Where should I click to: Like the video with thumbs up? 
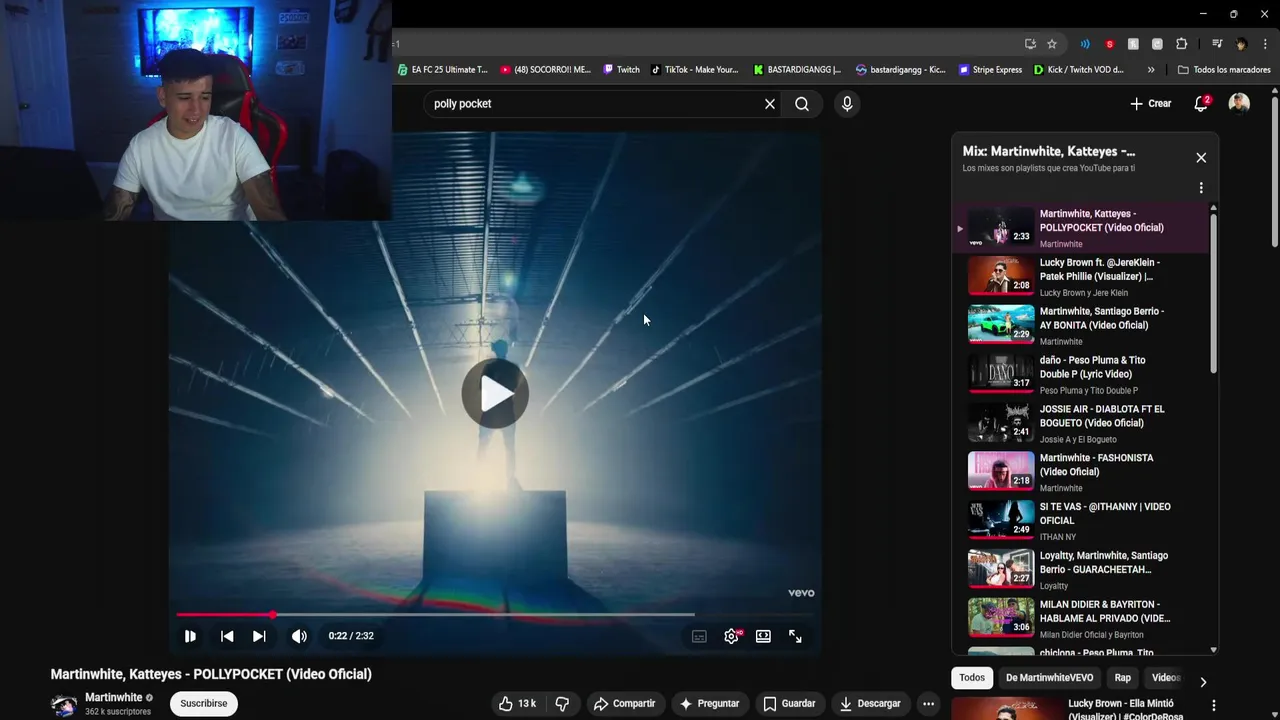pyautogui.click(x=518, y=704)
